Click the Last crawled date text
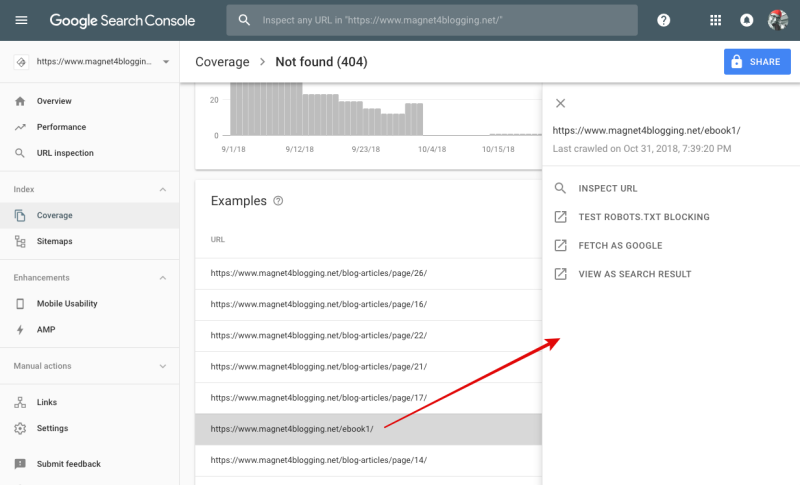This screenshot has height=485, width=800. (x=642, y=149)
